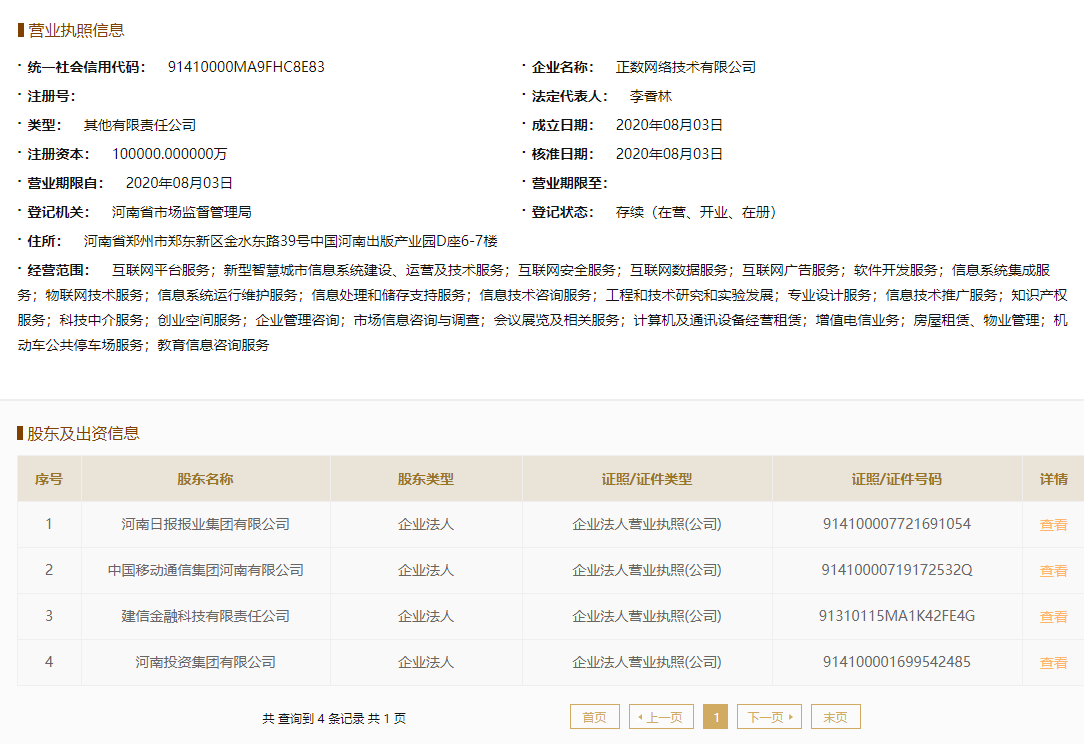Click shareholder name 河南日报报业集团有限公司
The height and width of the screenshot is (744, 1084).
click(205, 524)
